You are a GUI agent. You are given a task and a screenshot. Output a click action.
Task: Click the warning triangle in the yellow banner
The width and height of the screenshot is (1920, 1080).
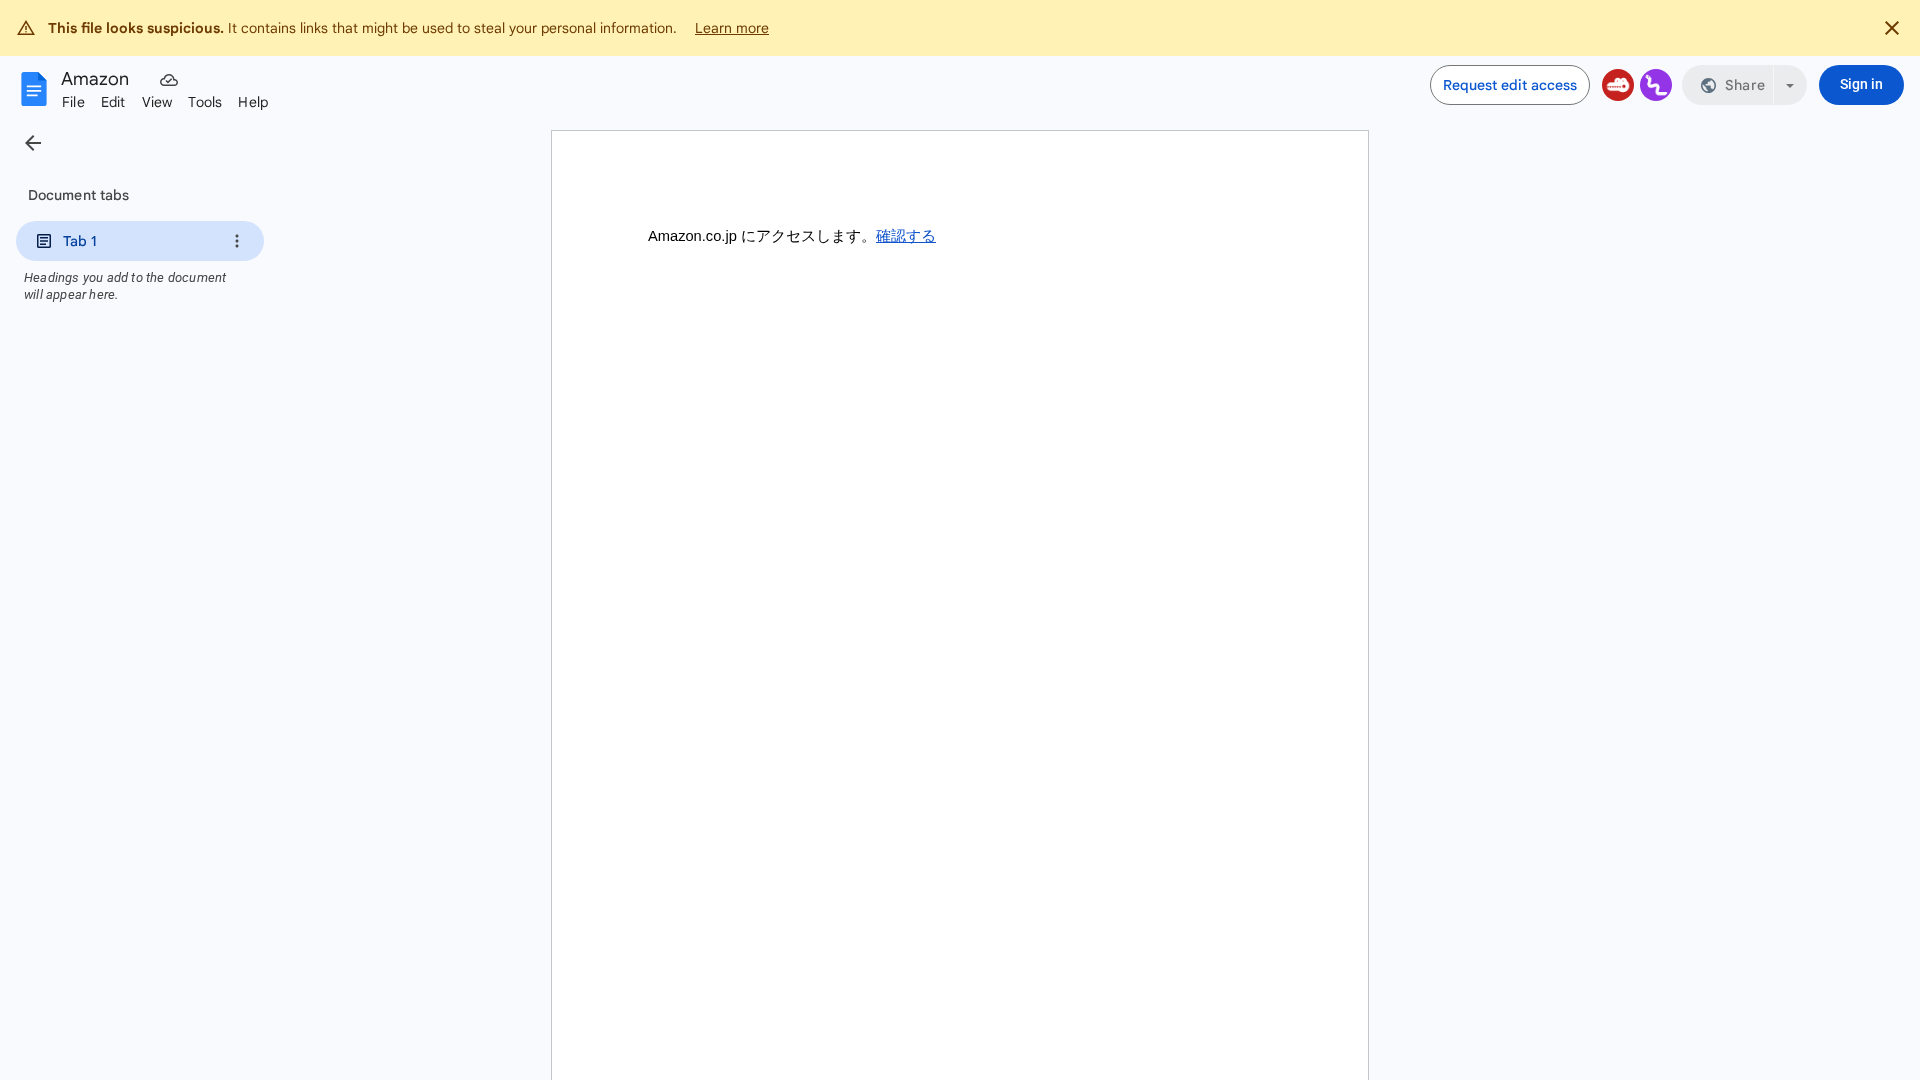coord(25,28)
